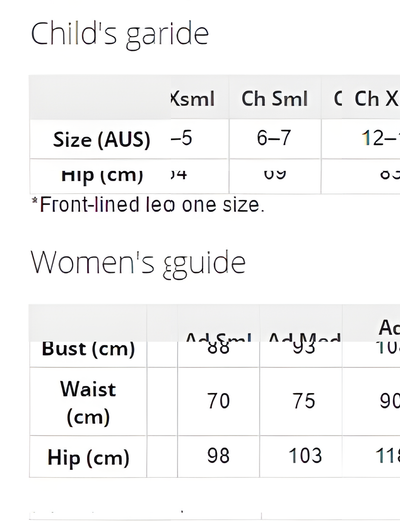Click the waist value 70 cell

pos(218,401)
